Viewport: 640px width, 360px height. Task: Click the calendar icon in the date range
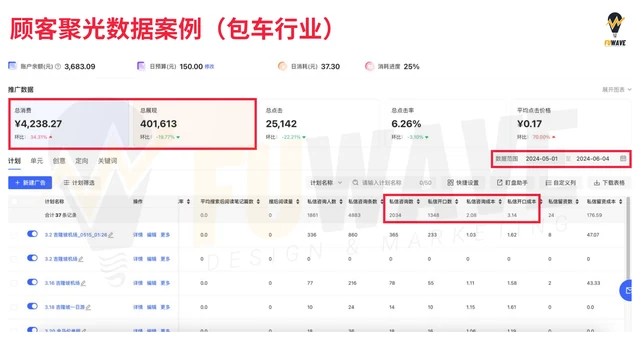coord(623,158)
